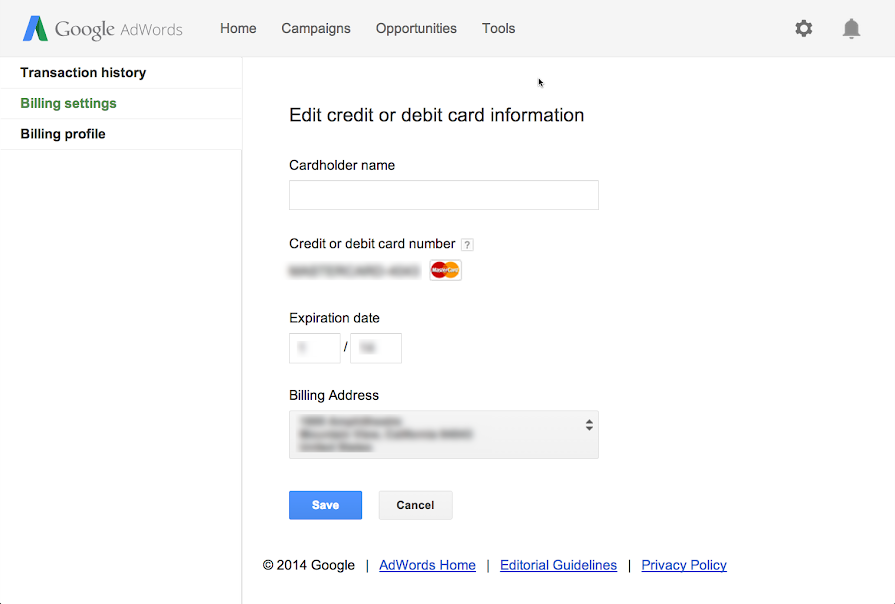Open the Campaigns tab

point(316,29)
